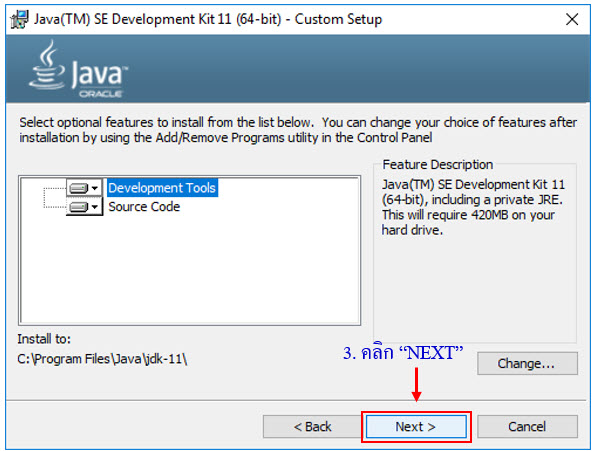The image size is (593, 451).
Task: Click the blue Thai "NEXT" annotation text
Action: [x=403, y=353]
